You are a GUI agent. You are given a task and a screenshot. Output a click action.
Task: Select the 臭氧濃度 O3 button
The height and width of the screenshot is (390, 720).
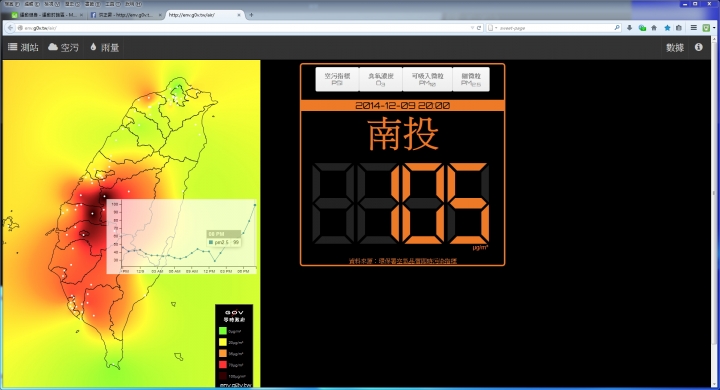pos(381,79)
